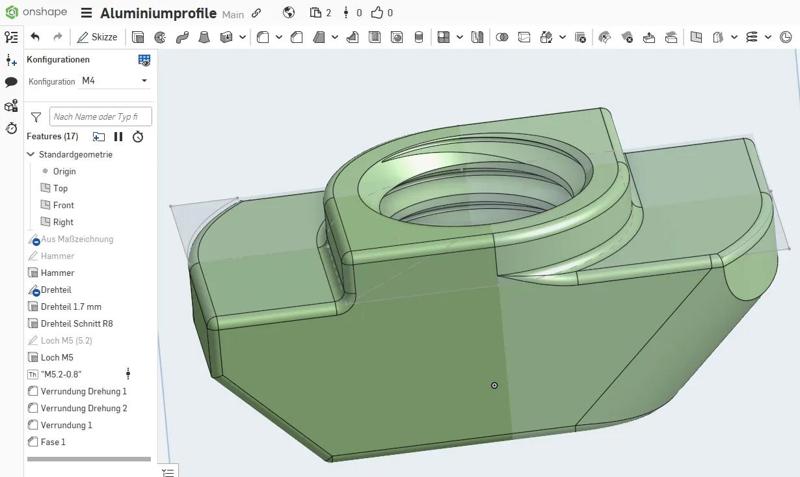Select the Mirror tool
Screen dimensions: 800x477
pyautogui.click(x=477, y=37)
